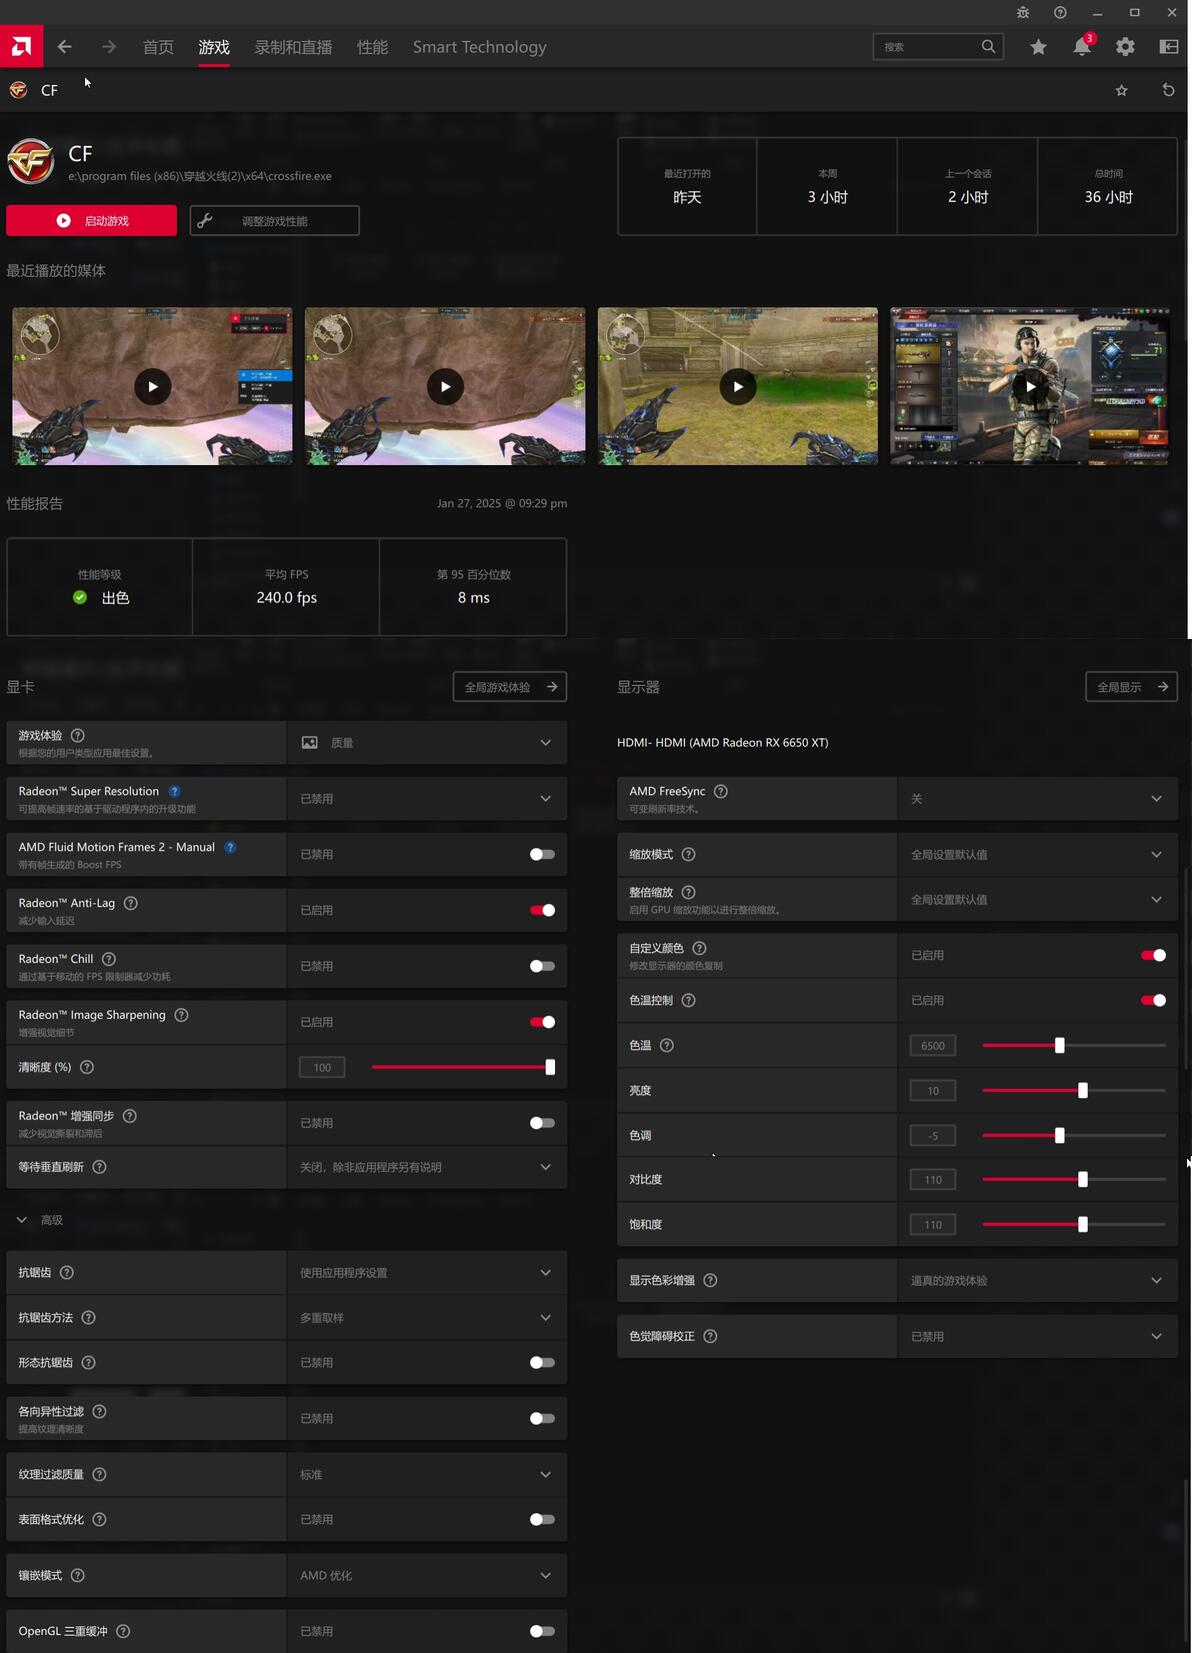
Task: Open 抗锯齿 dropdown
Action: click(427, 1273)
